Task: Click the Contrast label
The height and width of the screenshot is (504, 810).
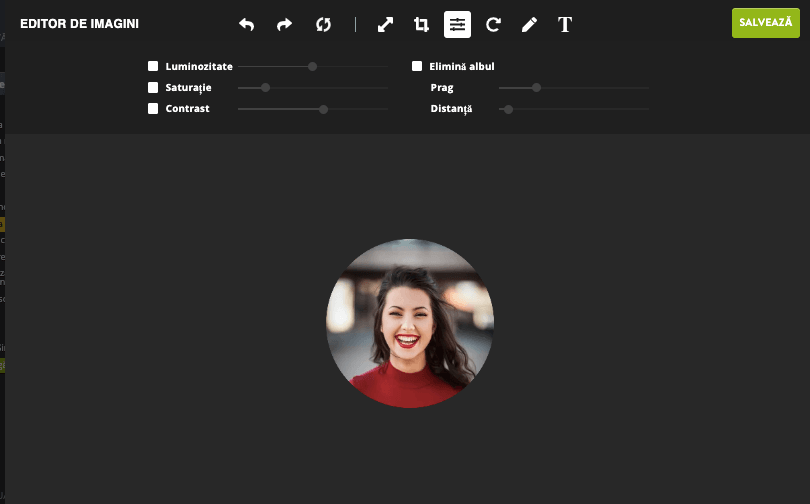Action: (188, 108)
